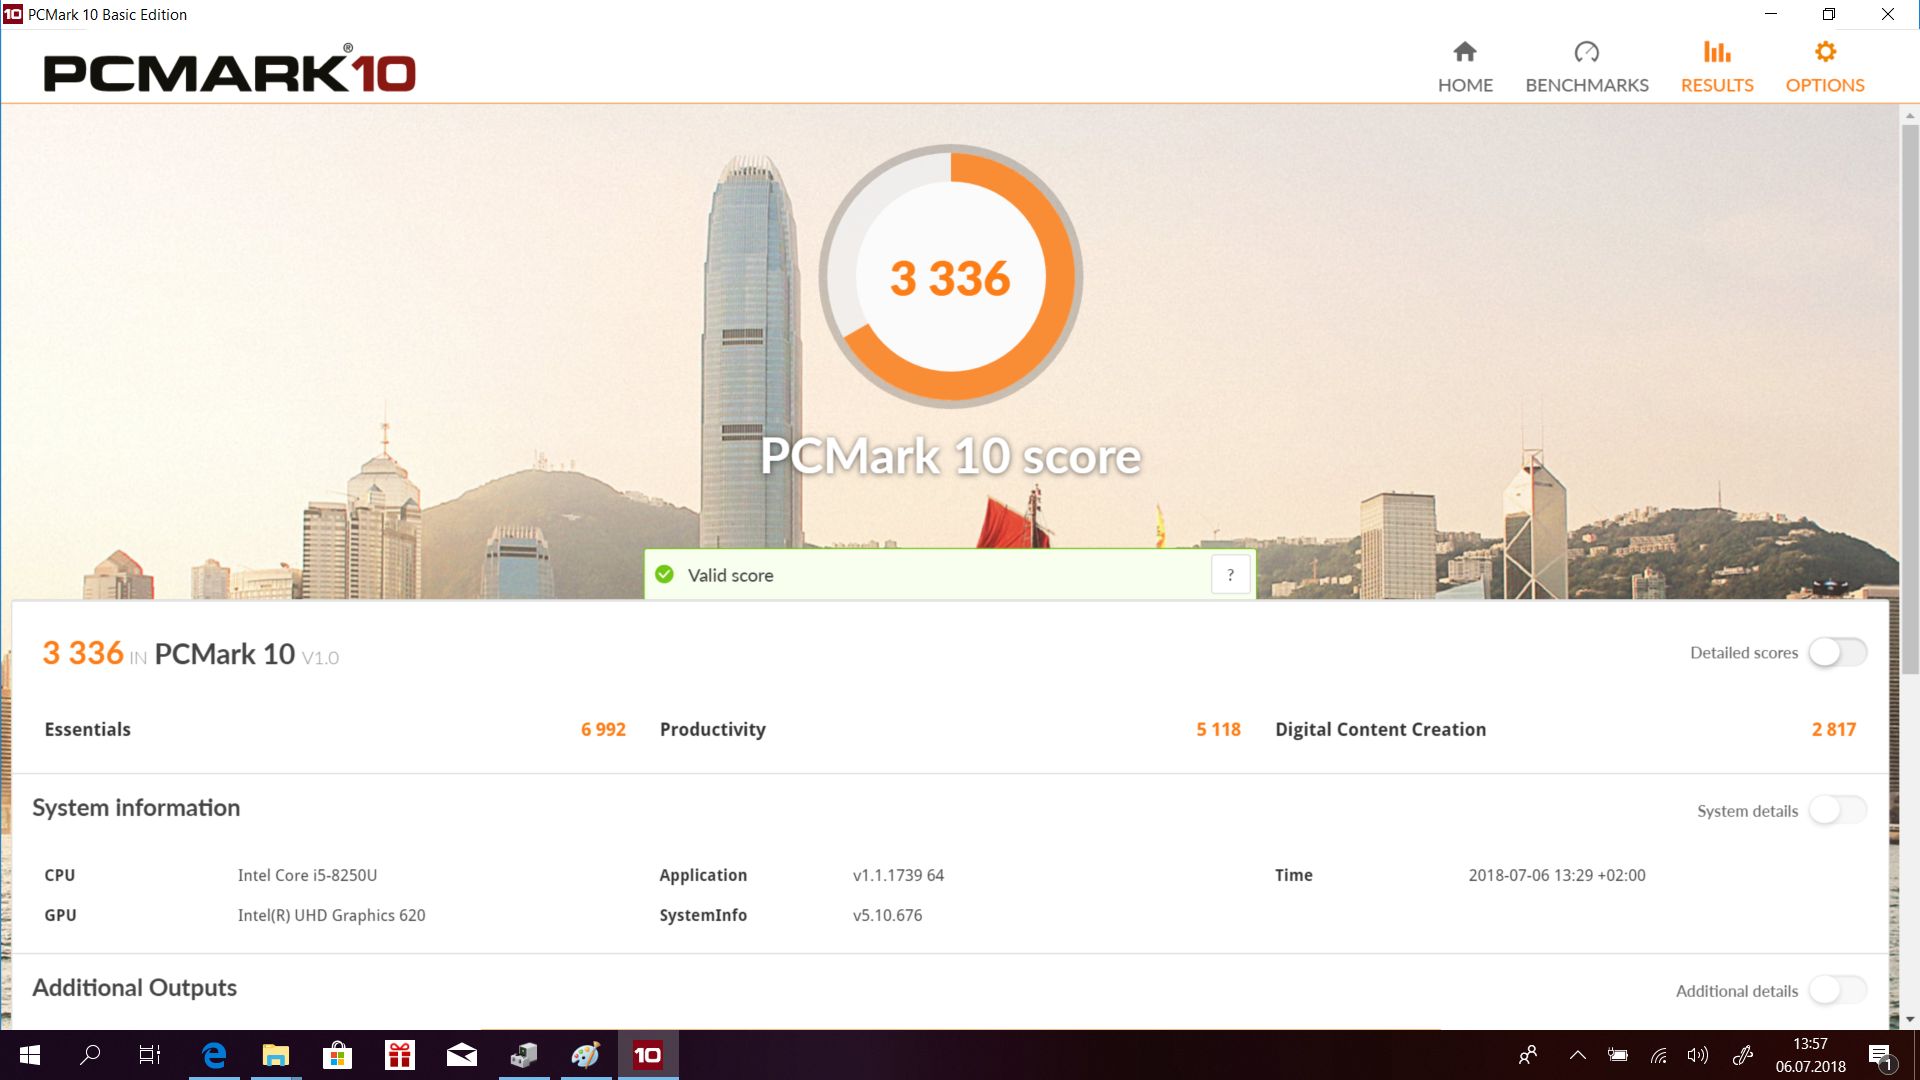Click the scrollbar down arrow
The width and height of the screenshot is (1920, 1080).
pos(1909,1020)
